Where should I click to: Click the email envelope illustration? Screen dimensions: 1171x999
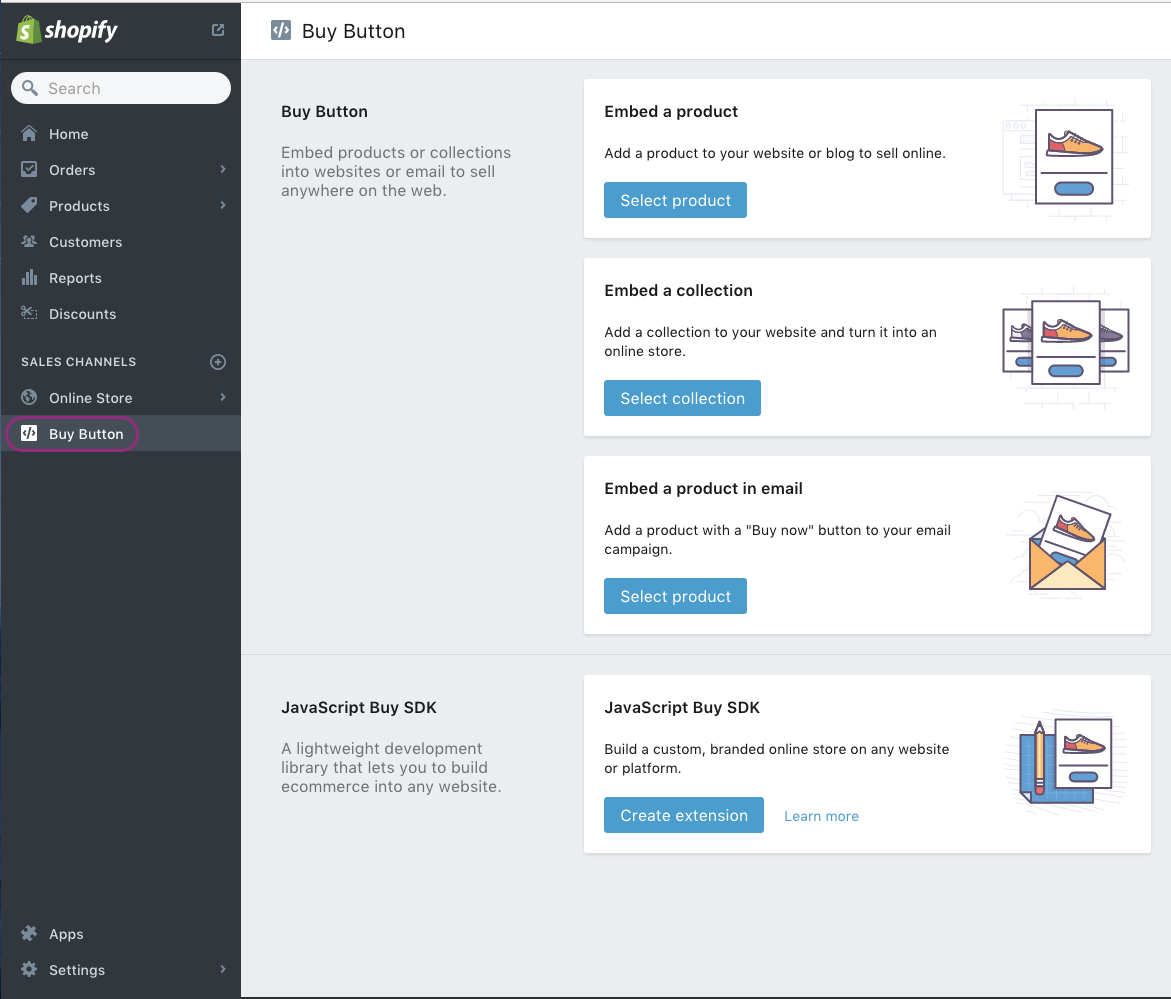[x=1066, y=545]
